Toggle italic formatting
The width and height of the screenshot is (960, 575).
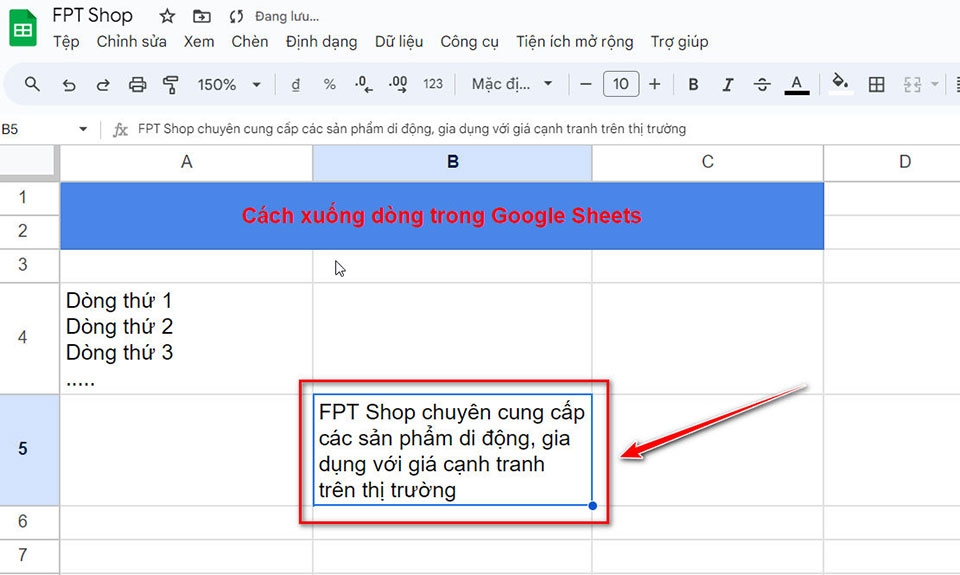727,85
